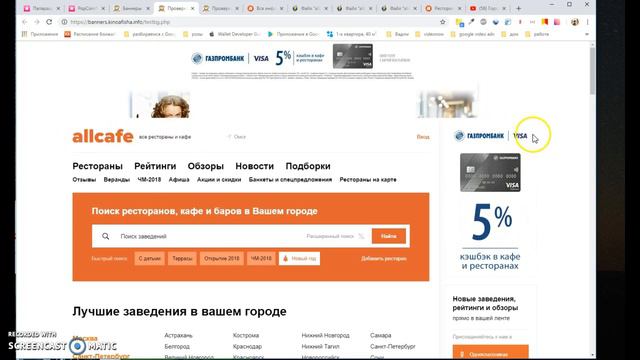Click the Вход login link

click(x=423, y=137)
